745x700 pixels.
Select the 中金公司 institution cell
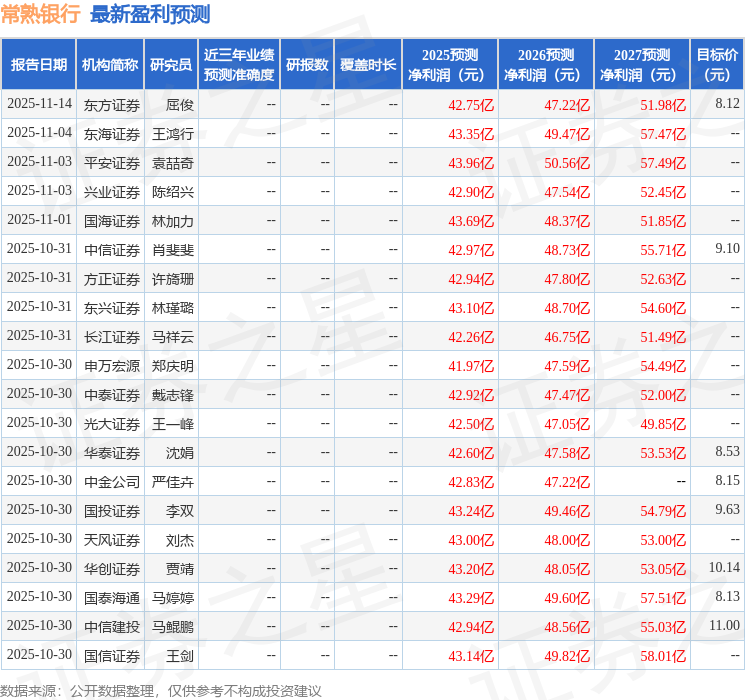click(111, 481)
